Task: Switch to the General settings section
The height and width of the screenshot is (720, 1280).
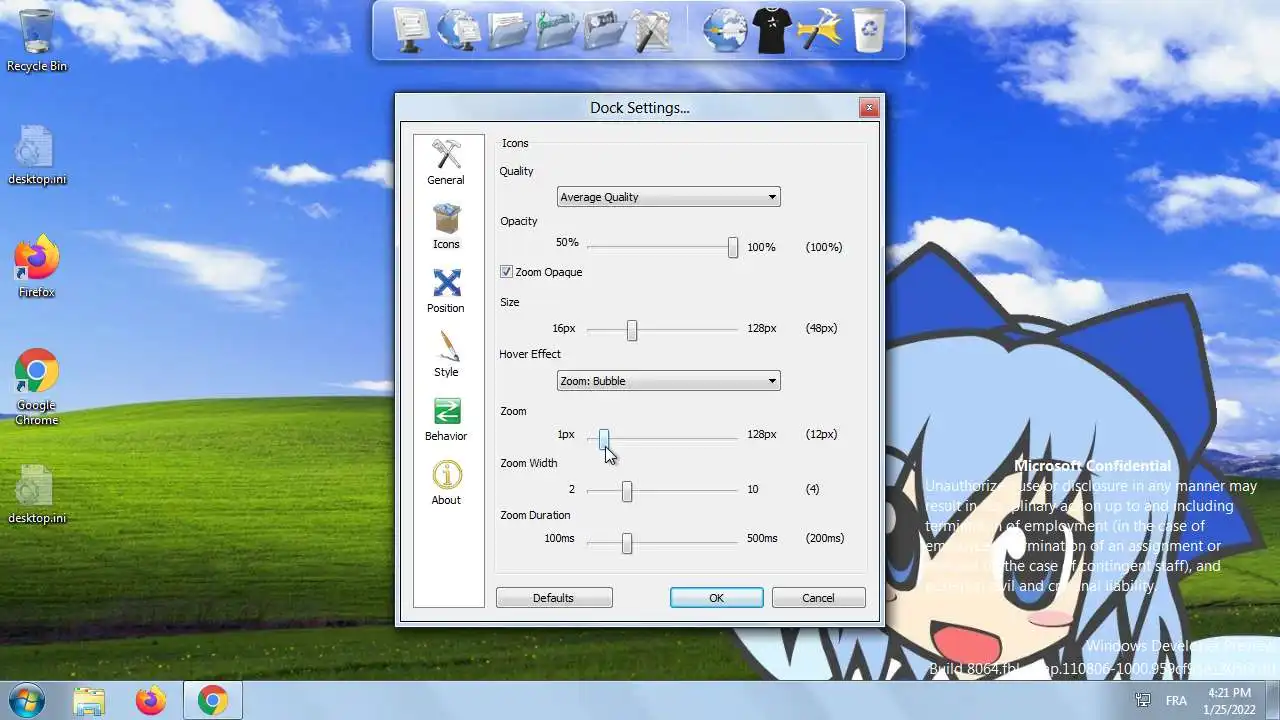Action: point(446,163)
